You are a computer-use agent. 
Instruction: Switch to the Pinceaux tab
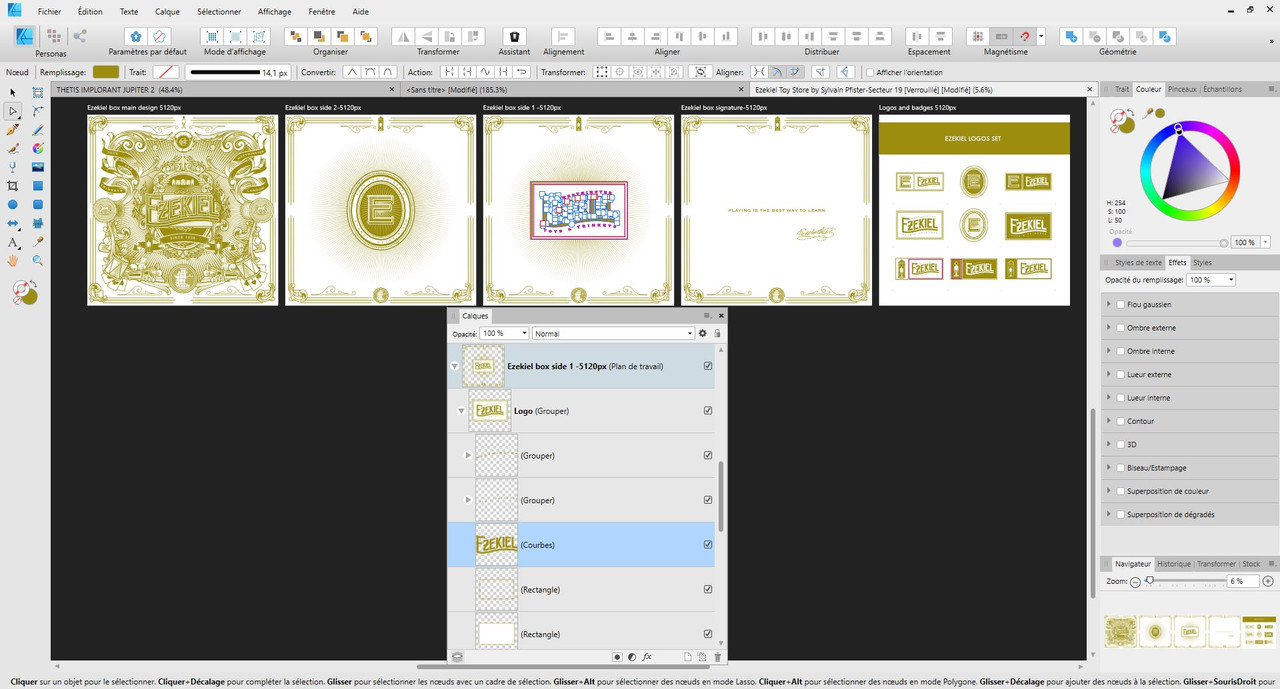point(1182,89)
